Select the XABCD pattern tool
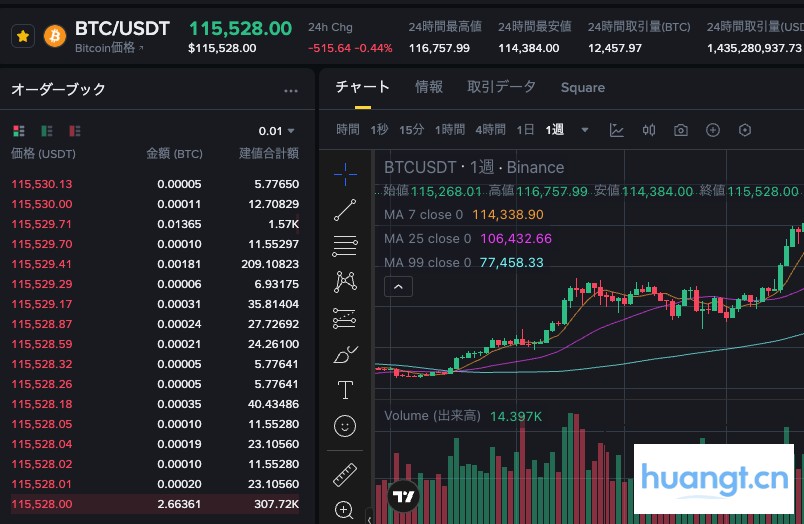The height and width of the screenshot is (524, 804). [x=345, y=281]
